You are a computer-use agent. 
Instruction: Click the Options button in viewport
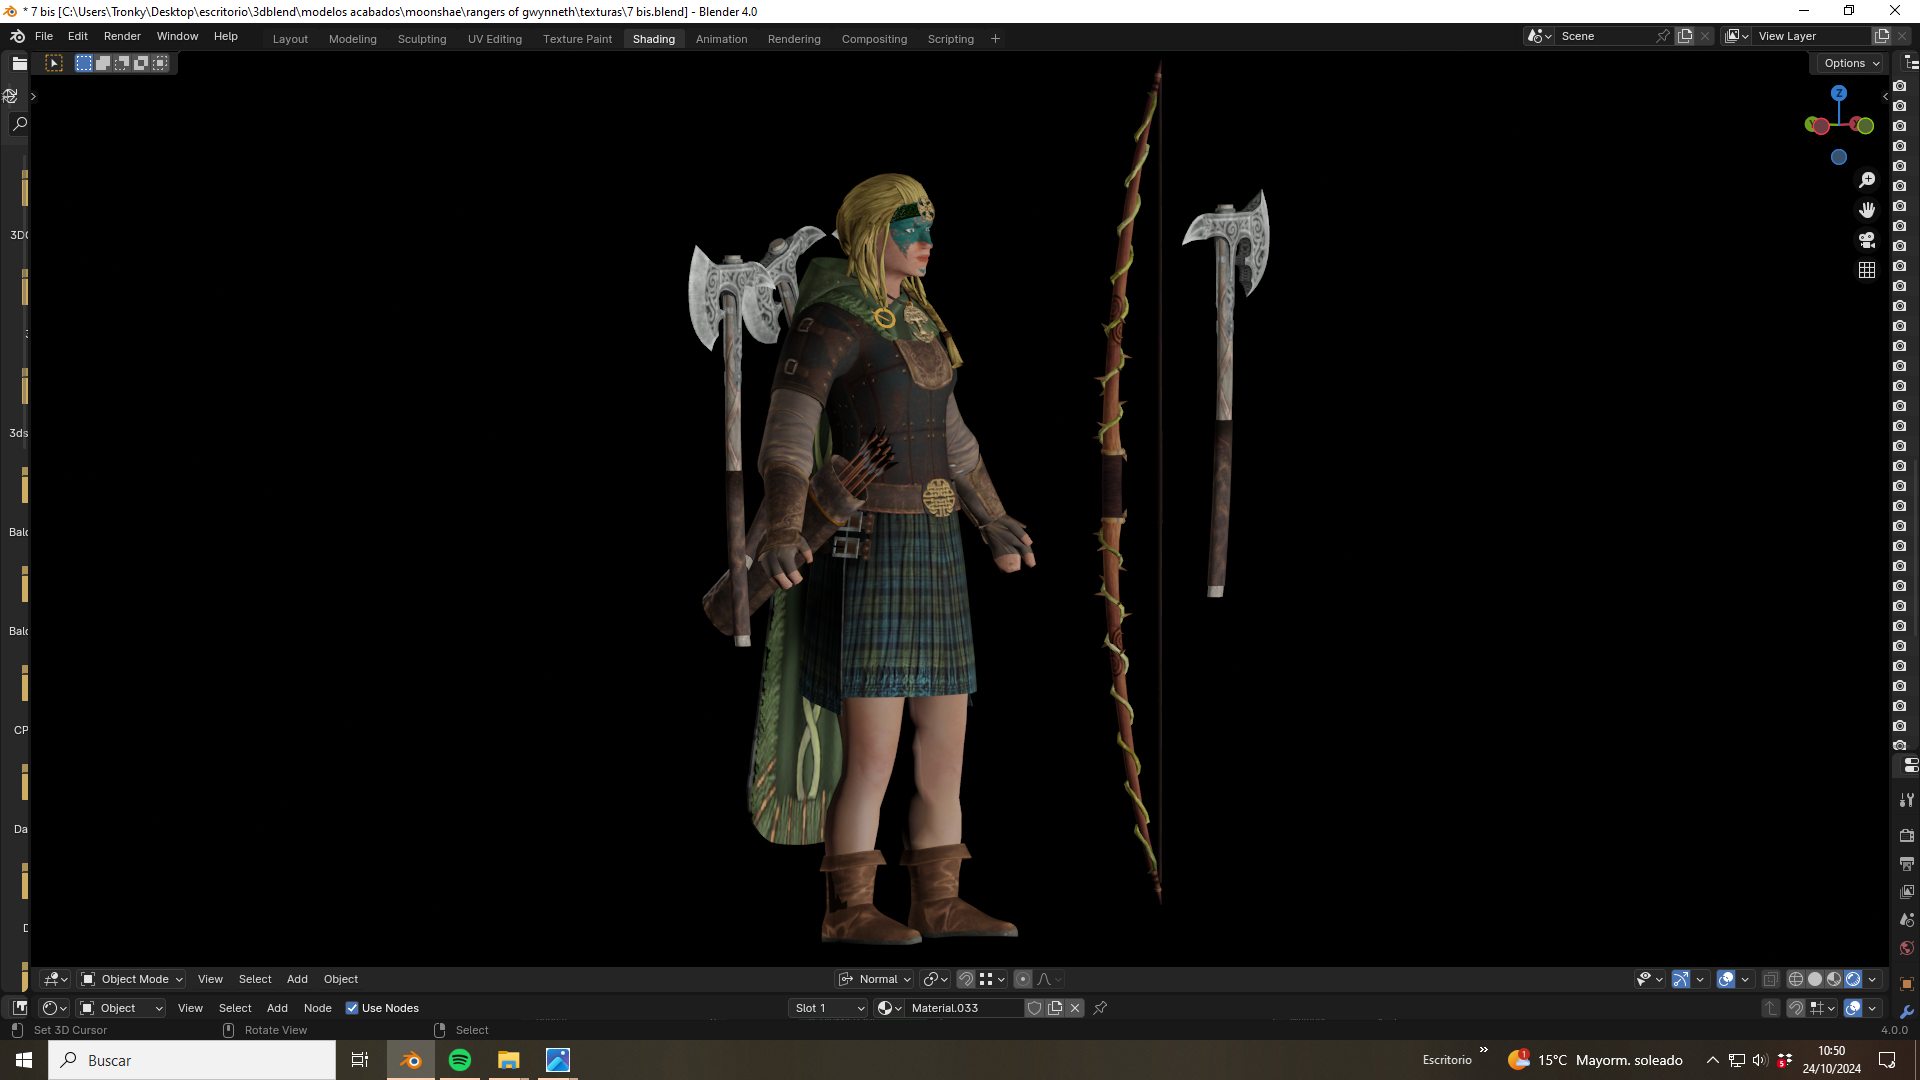pos(1851,63)
